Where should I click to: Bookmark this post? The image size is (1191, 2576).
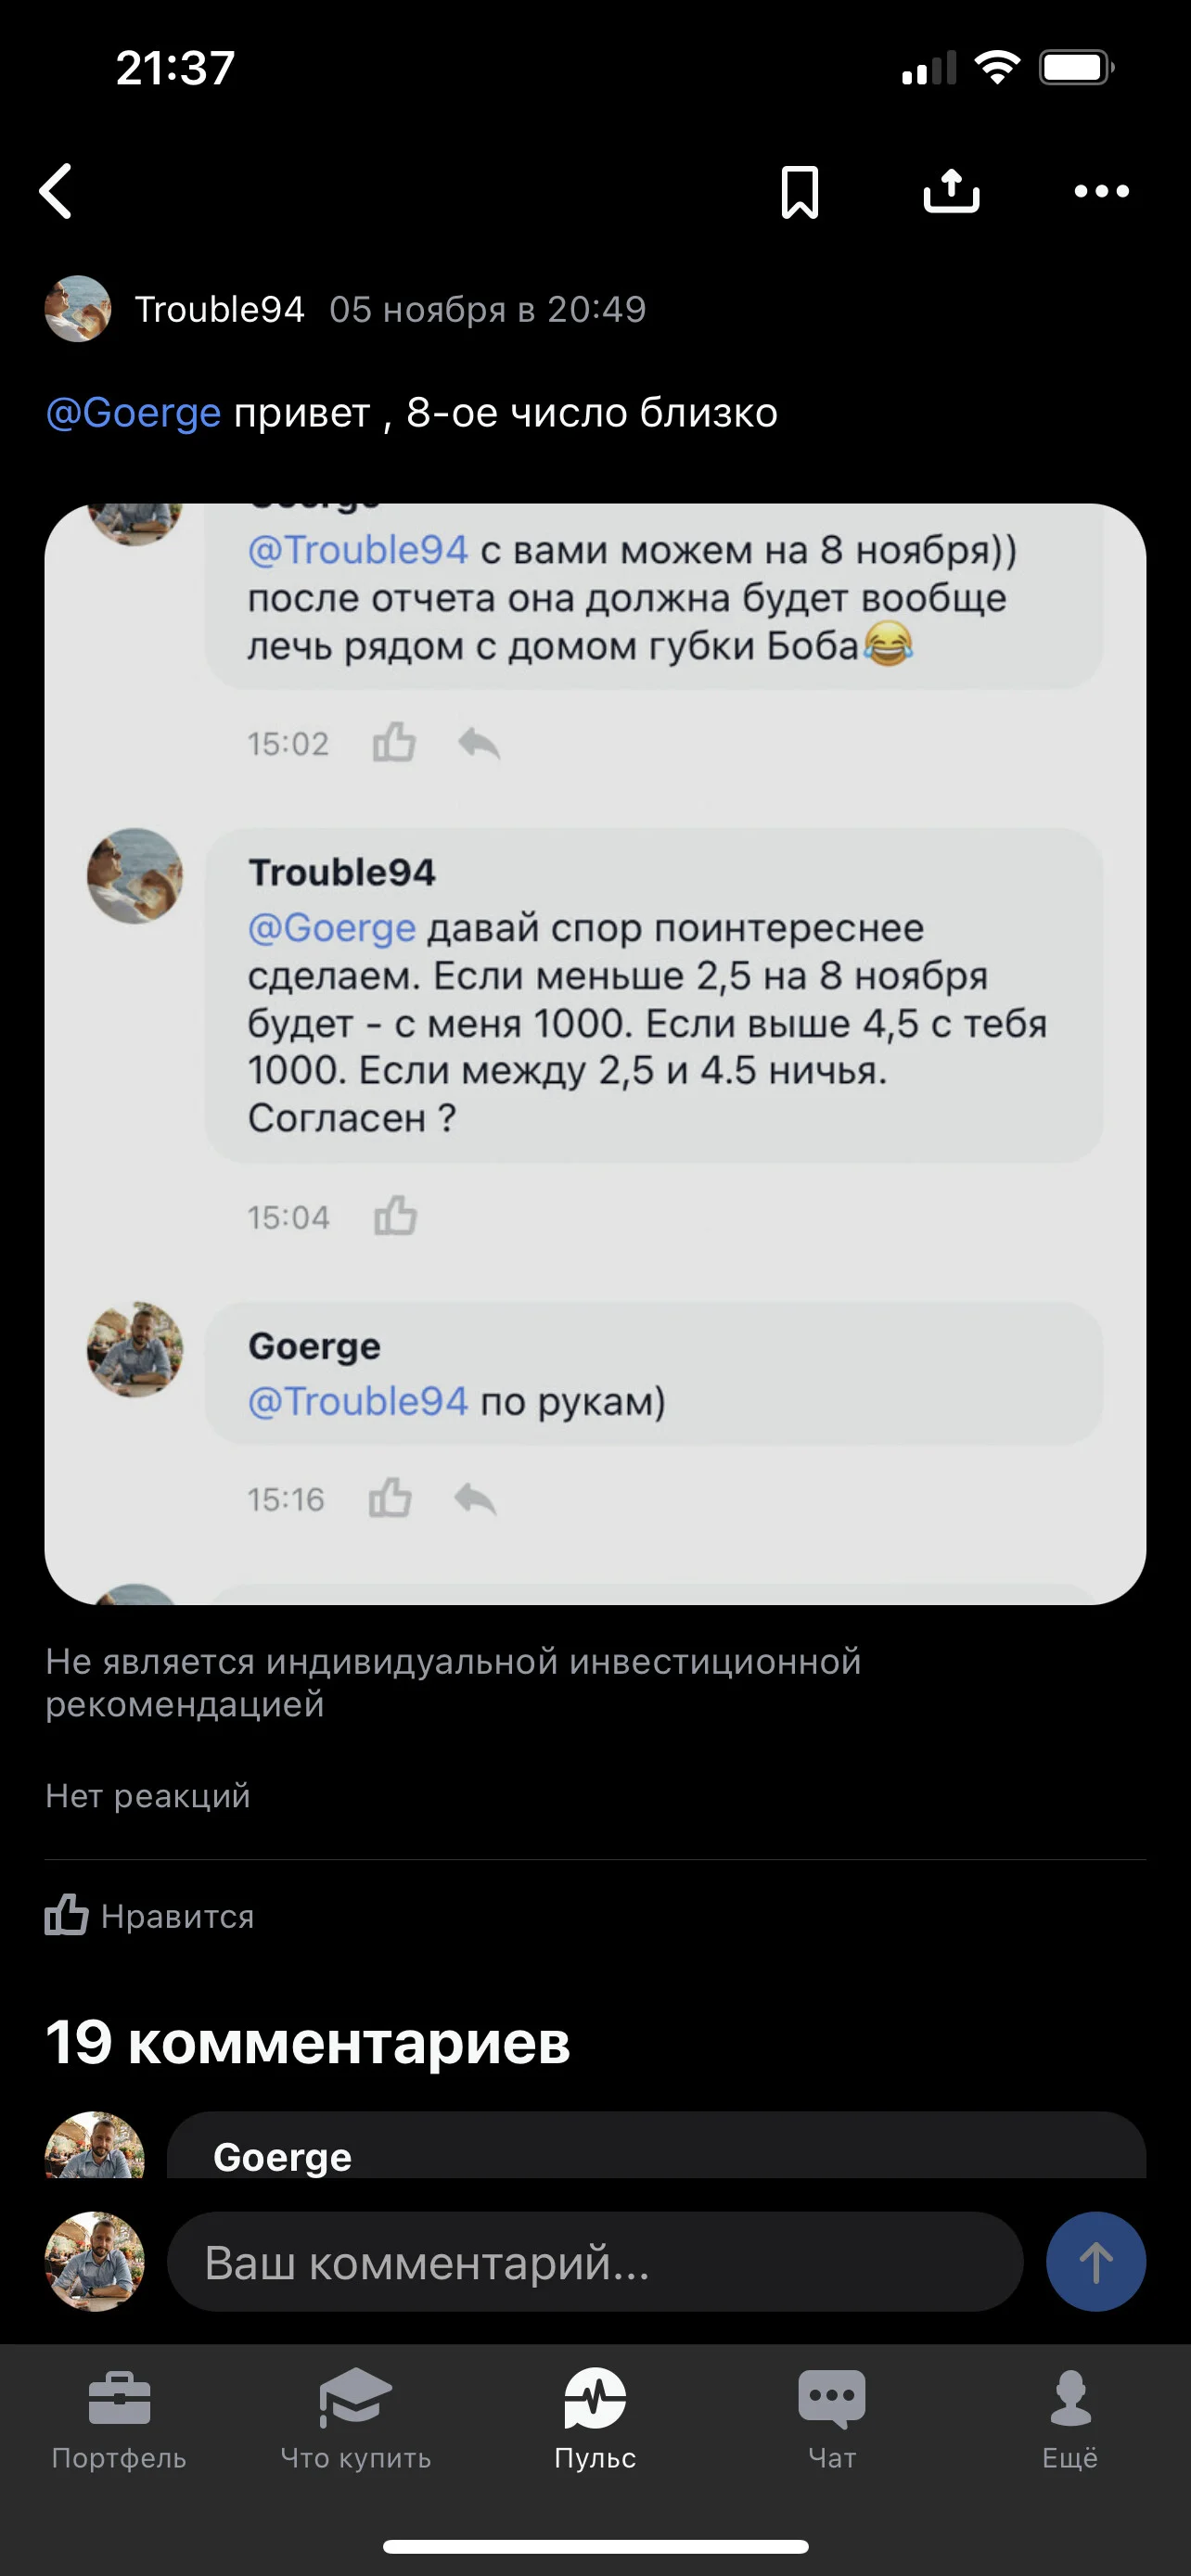tap(799, 191)
